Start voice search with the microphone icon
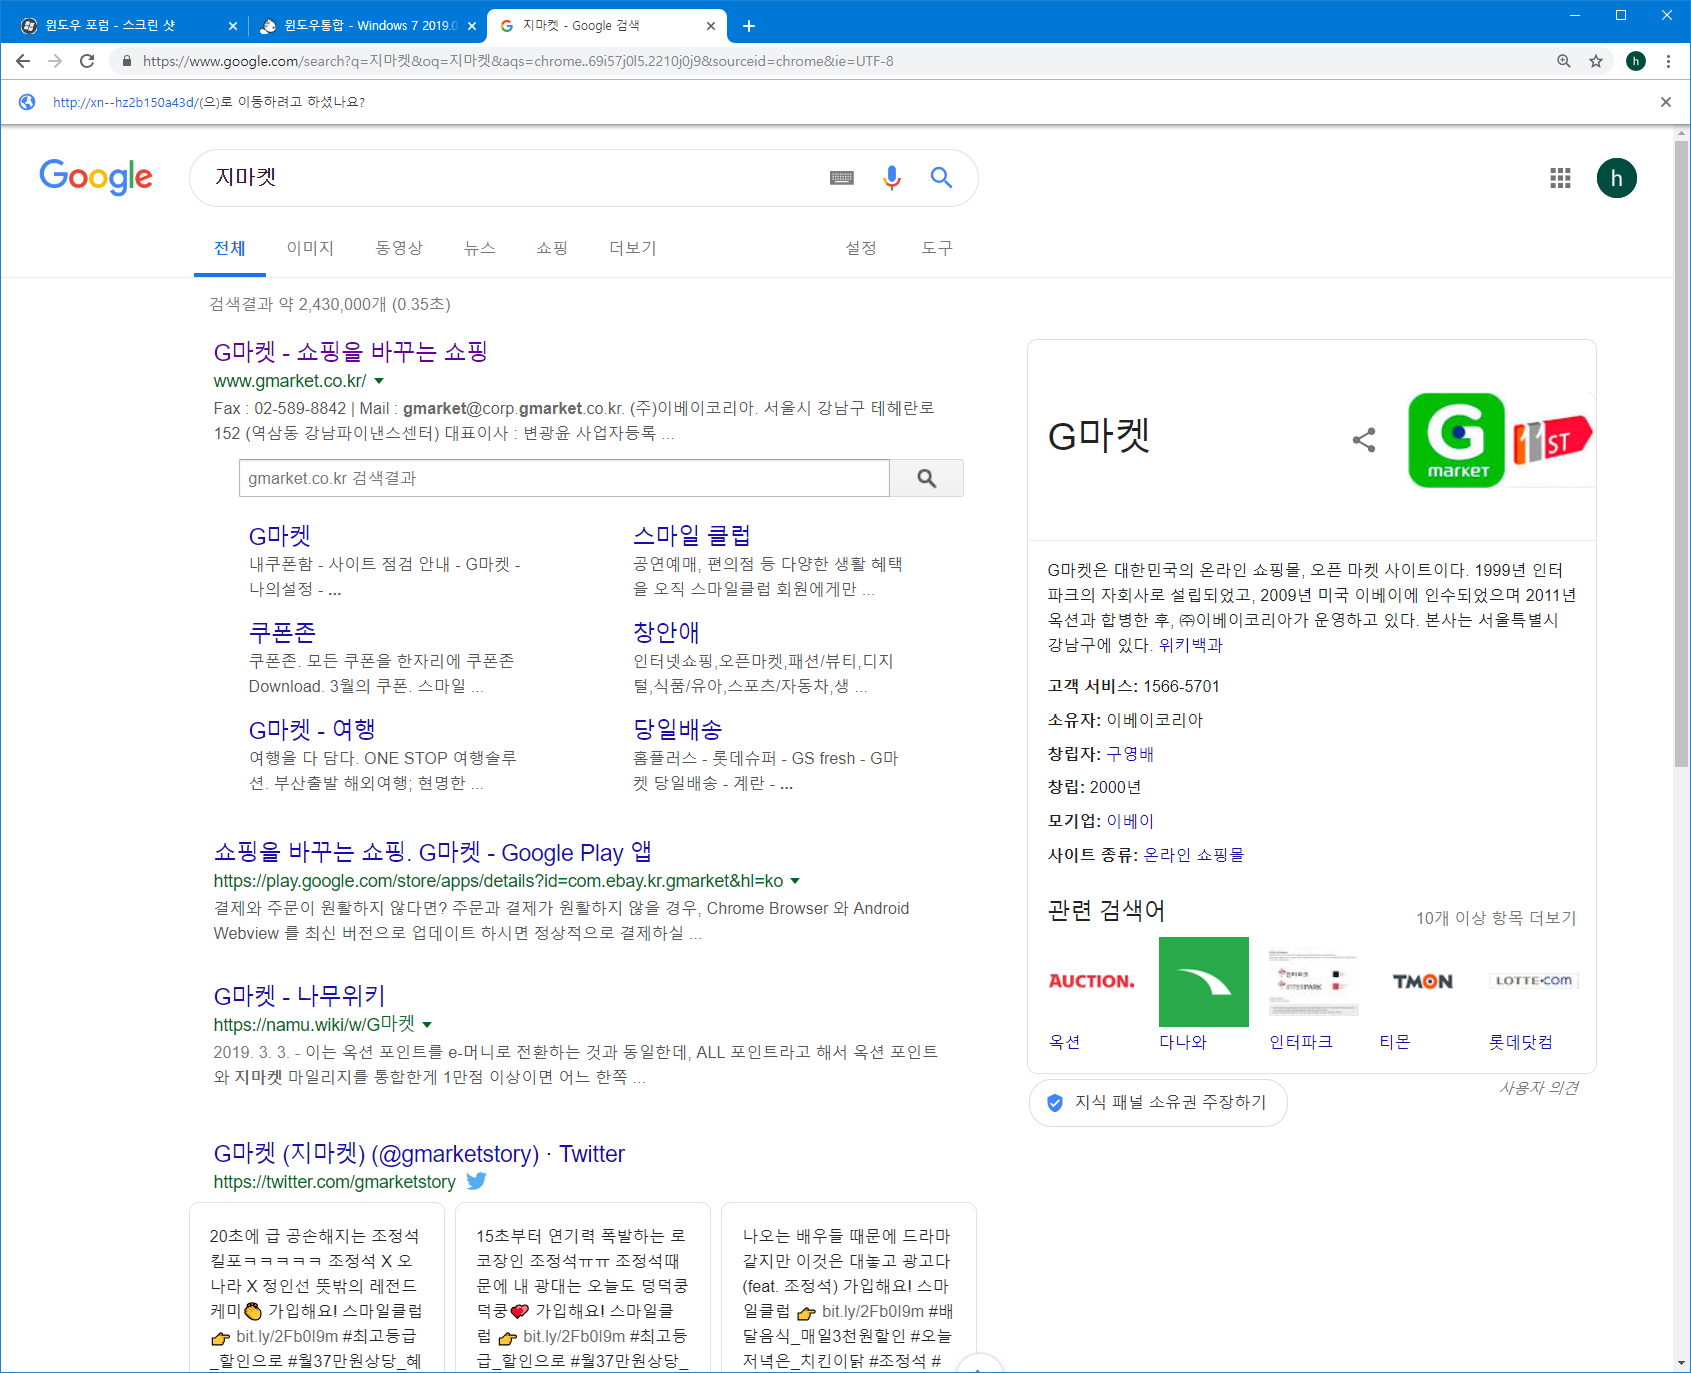The height and width of the screenshot is (1373, 1691). pos(892,178)
